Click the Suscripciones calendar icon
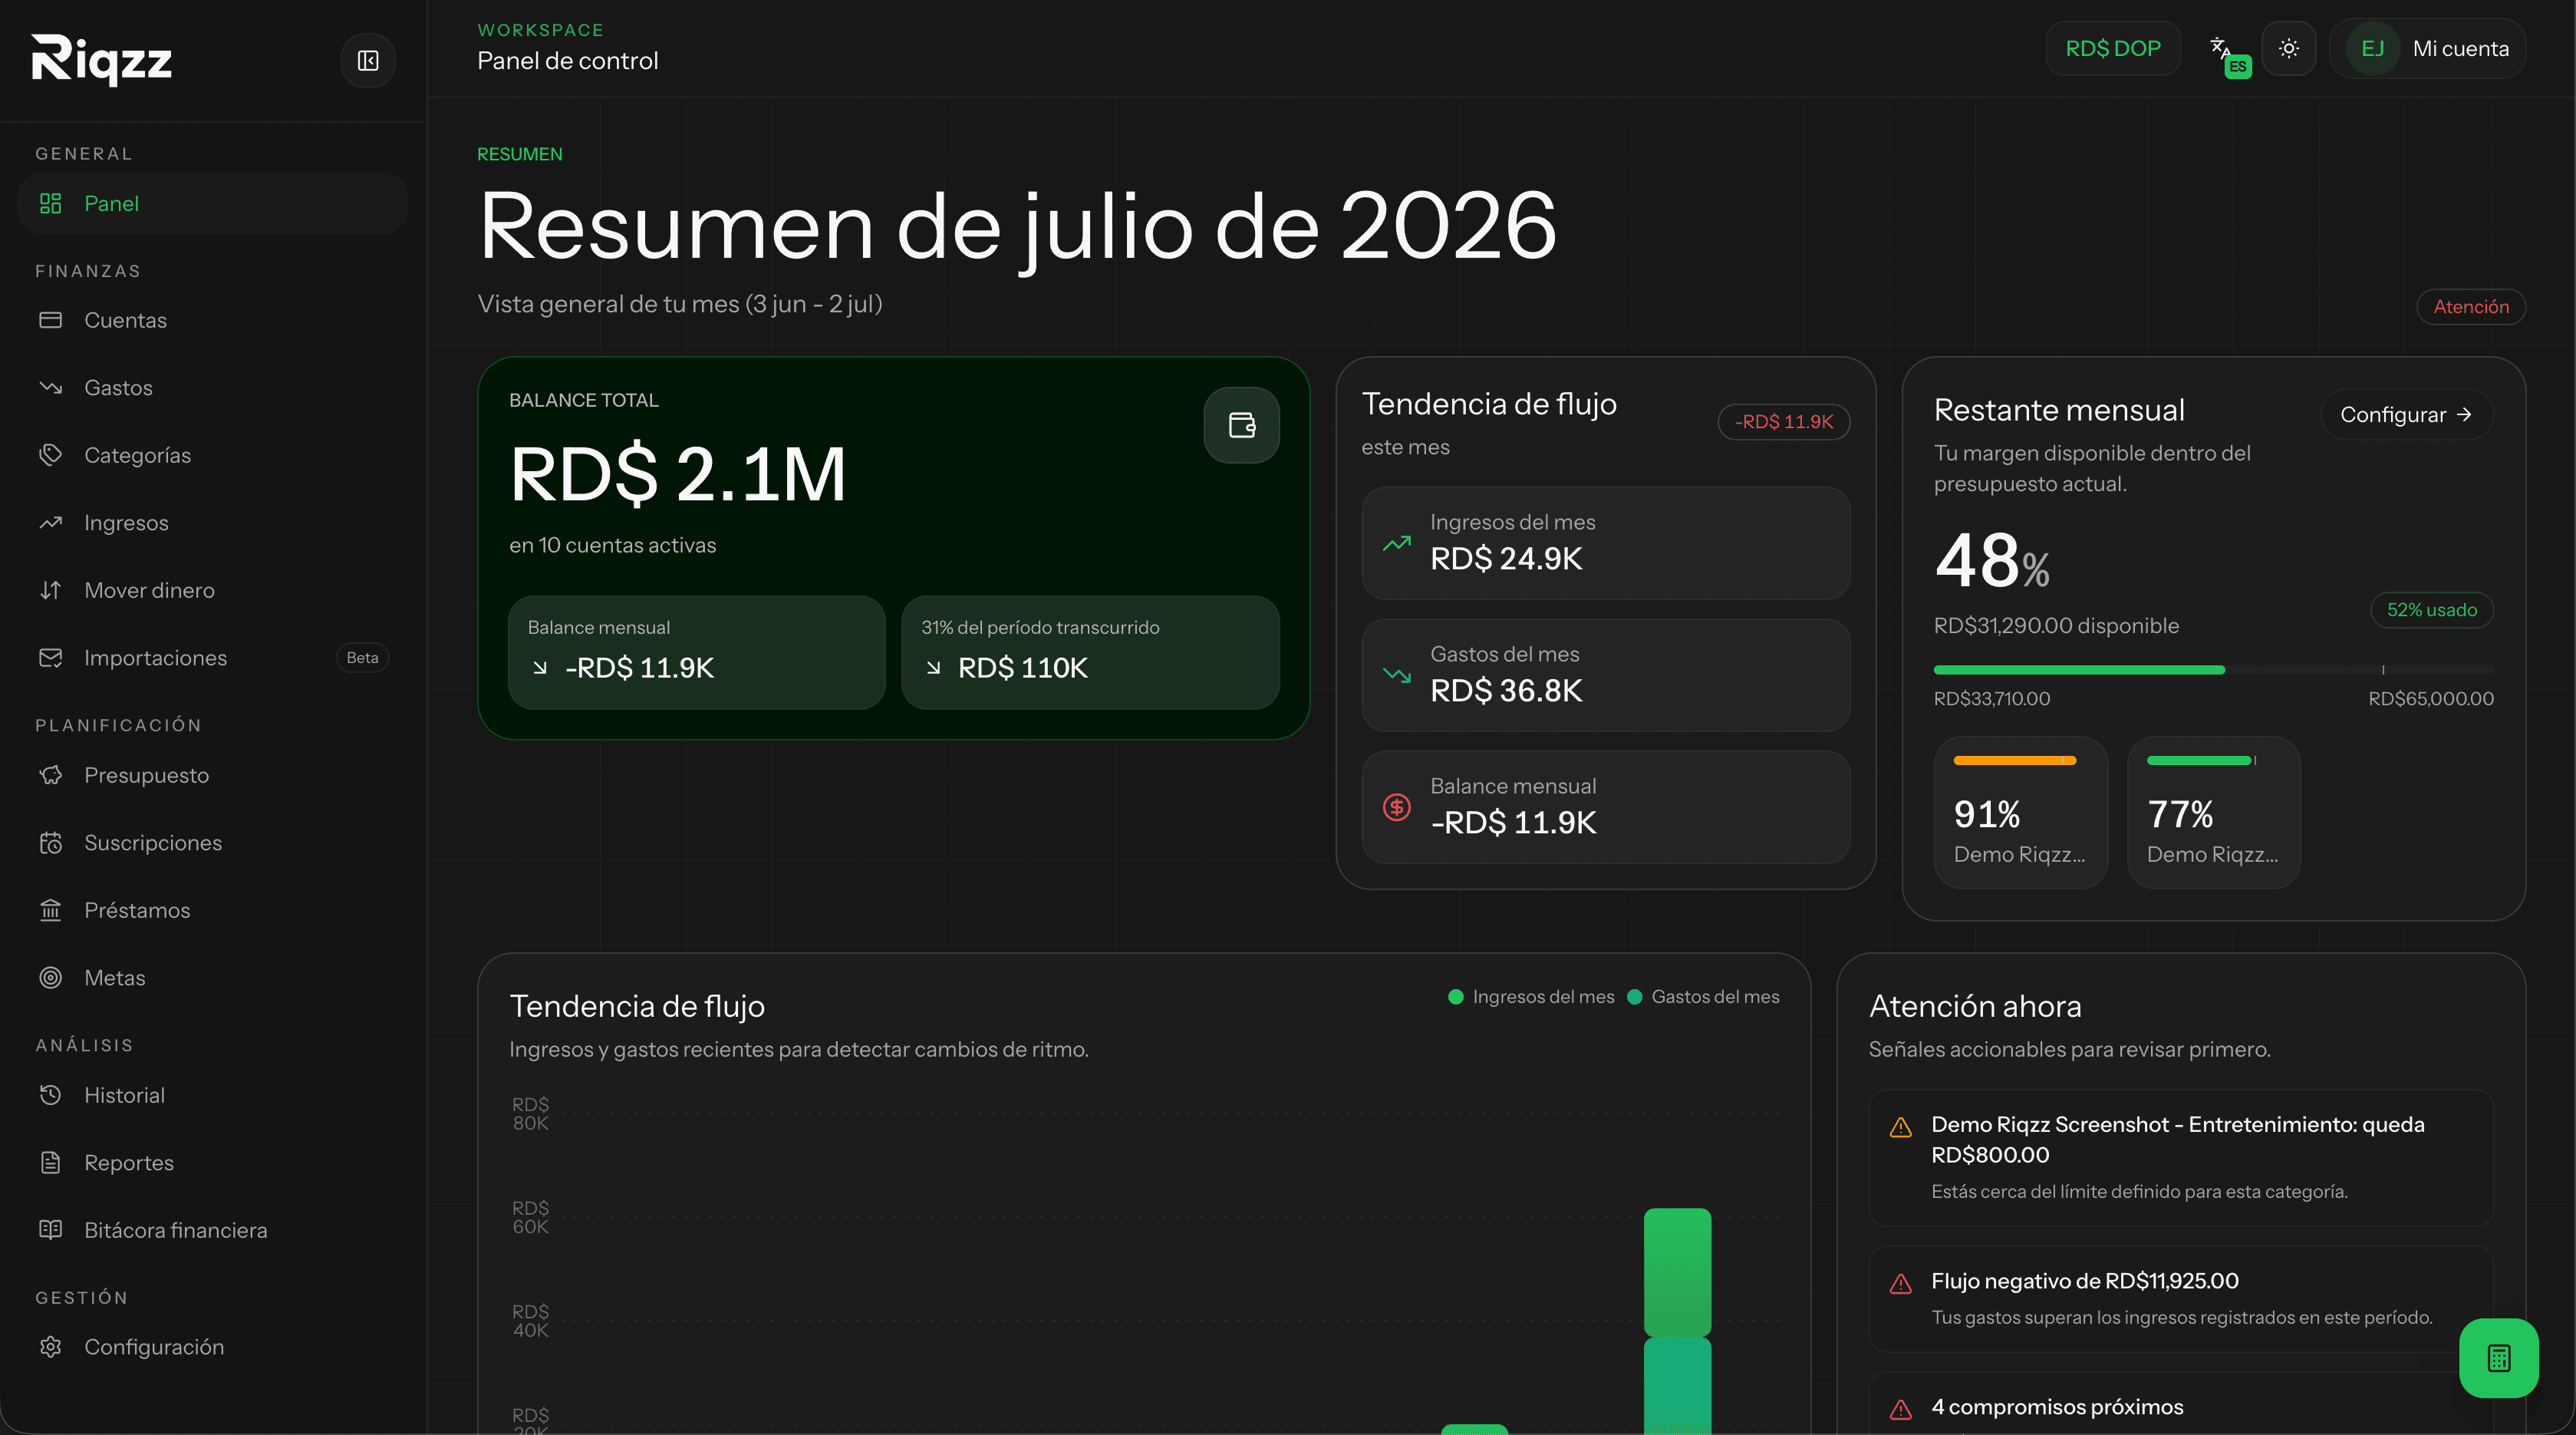Viewport: 2576px width, 1435px height. click(51, 843)
